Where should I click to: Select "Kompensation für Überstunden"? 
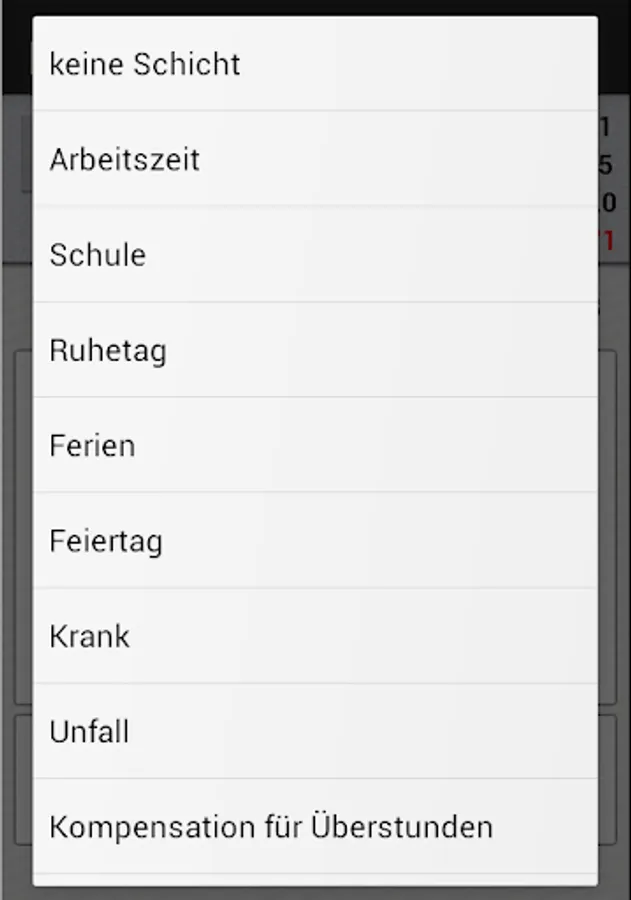(x=315, y=827)
